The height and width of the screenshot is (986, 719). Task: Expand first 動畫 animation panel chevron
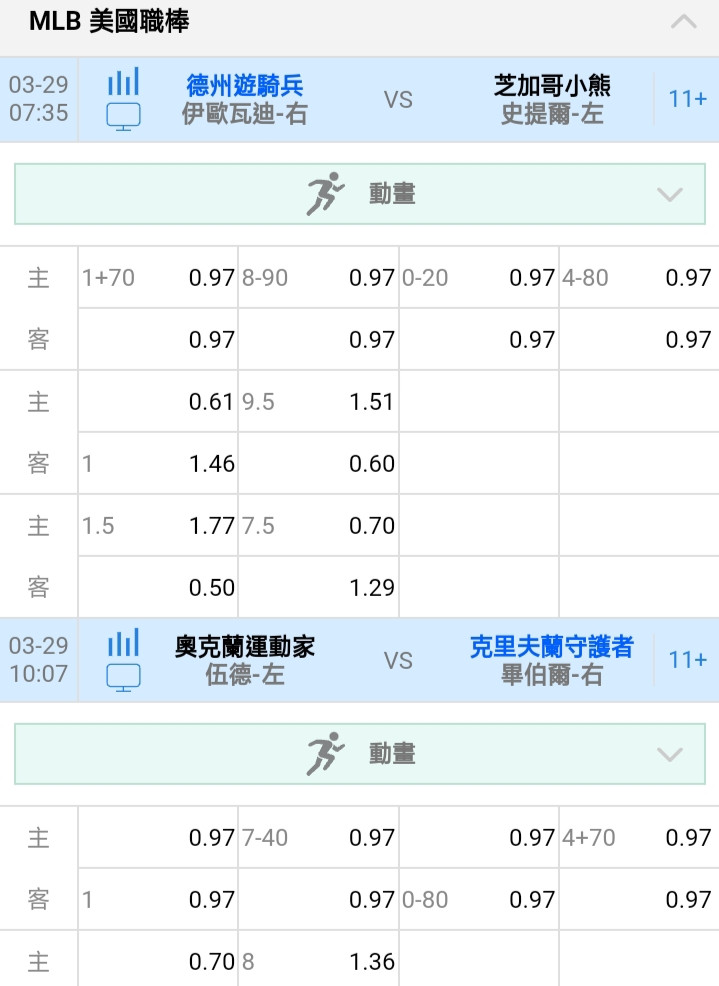(669, 194)
